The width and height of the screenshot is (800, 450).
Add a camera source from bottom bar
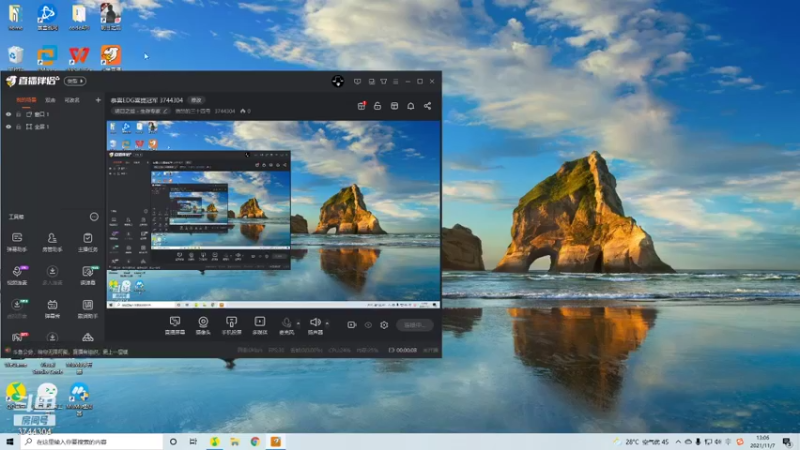203,325
